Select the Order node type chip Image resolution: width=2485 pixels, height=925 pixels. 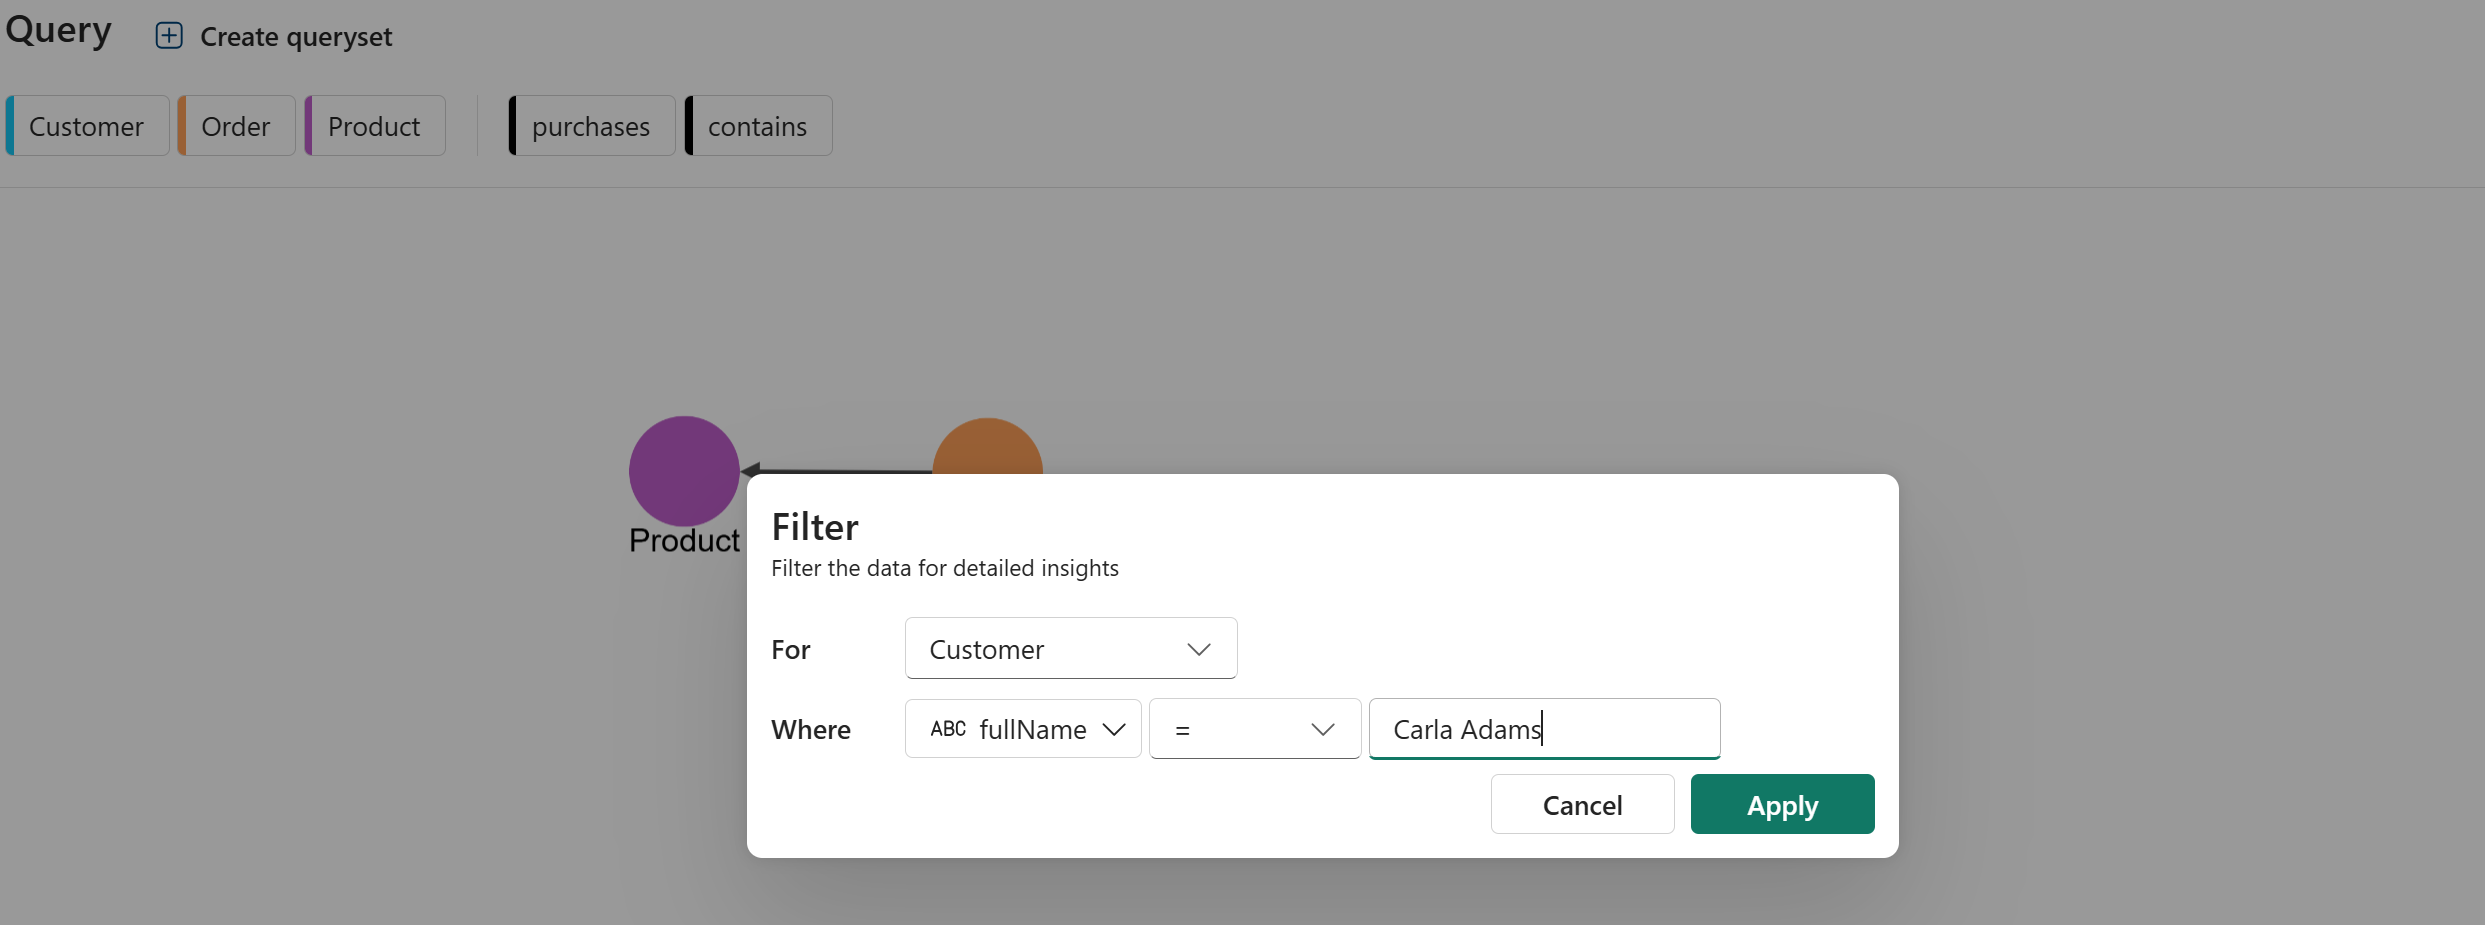[x=236, y=126]
